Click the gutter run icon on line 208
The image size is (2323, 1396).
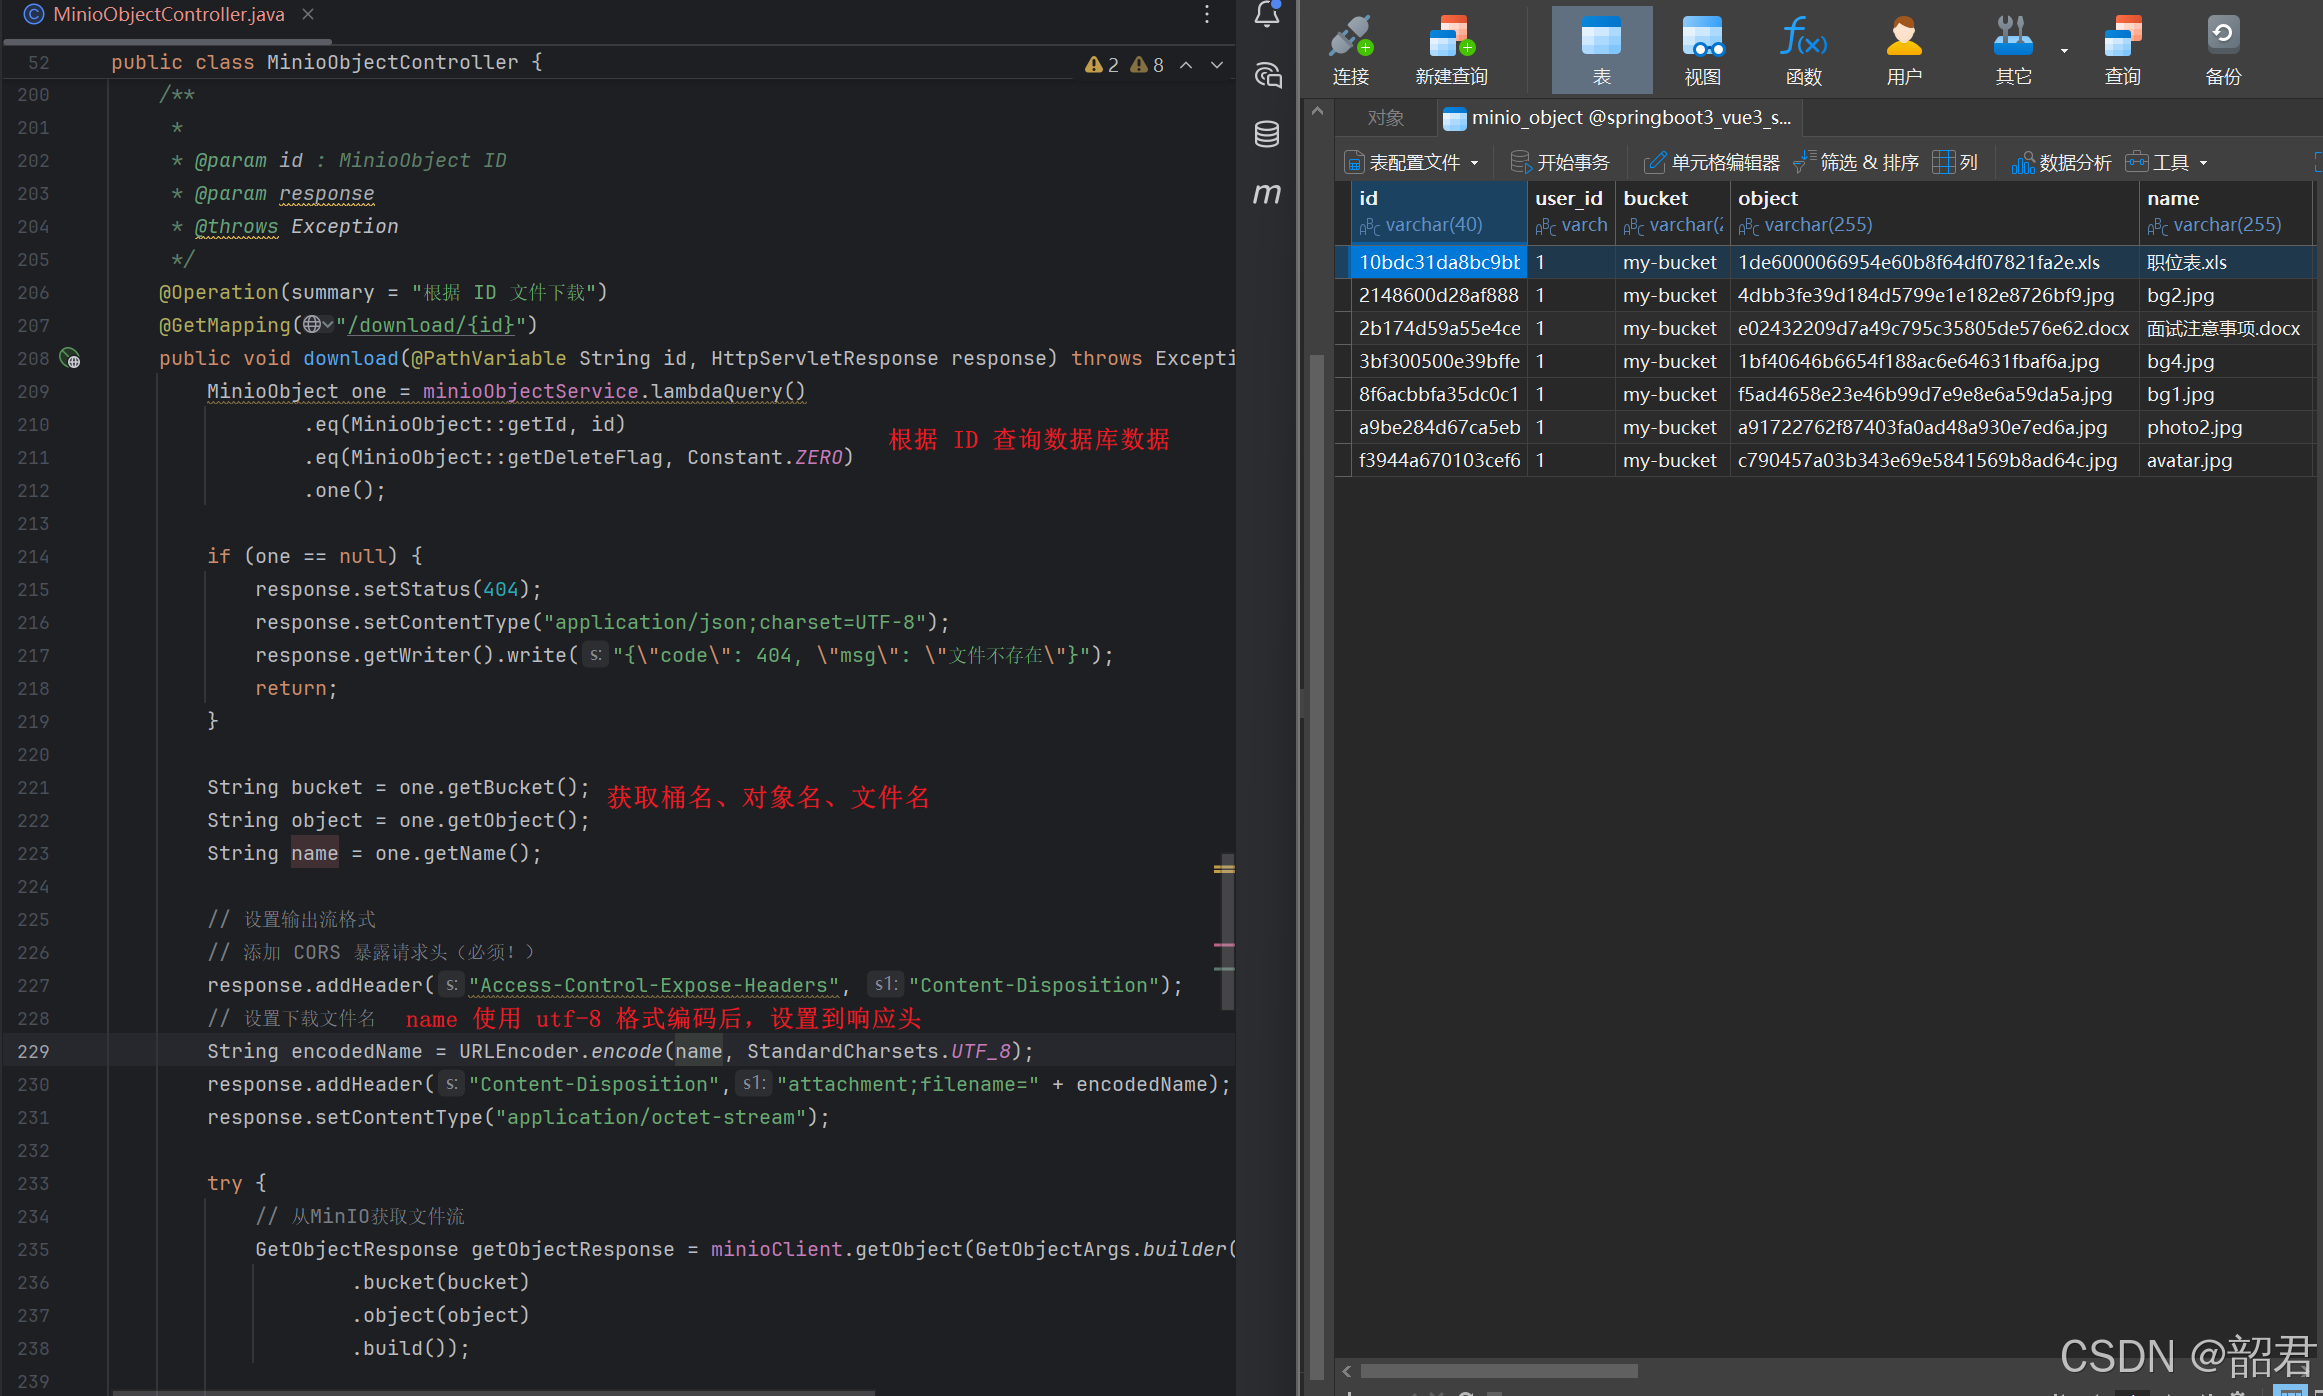point(69,358)
